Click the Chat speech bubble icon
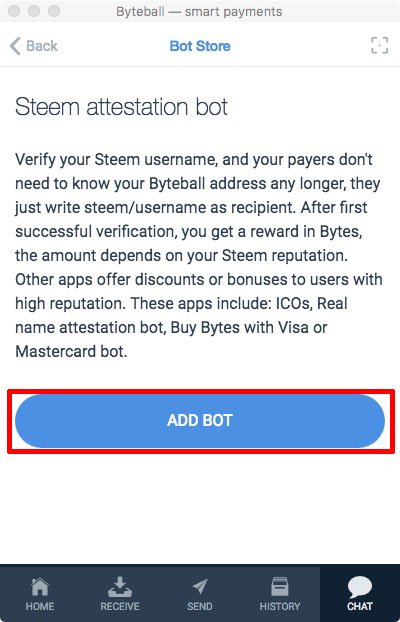 point(360,587)
